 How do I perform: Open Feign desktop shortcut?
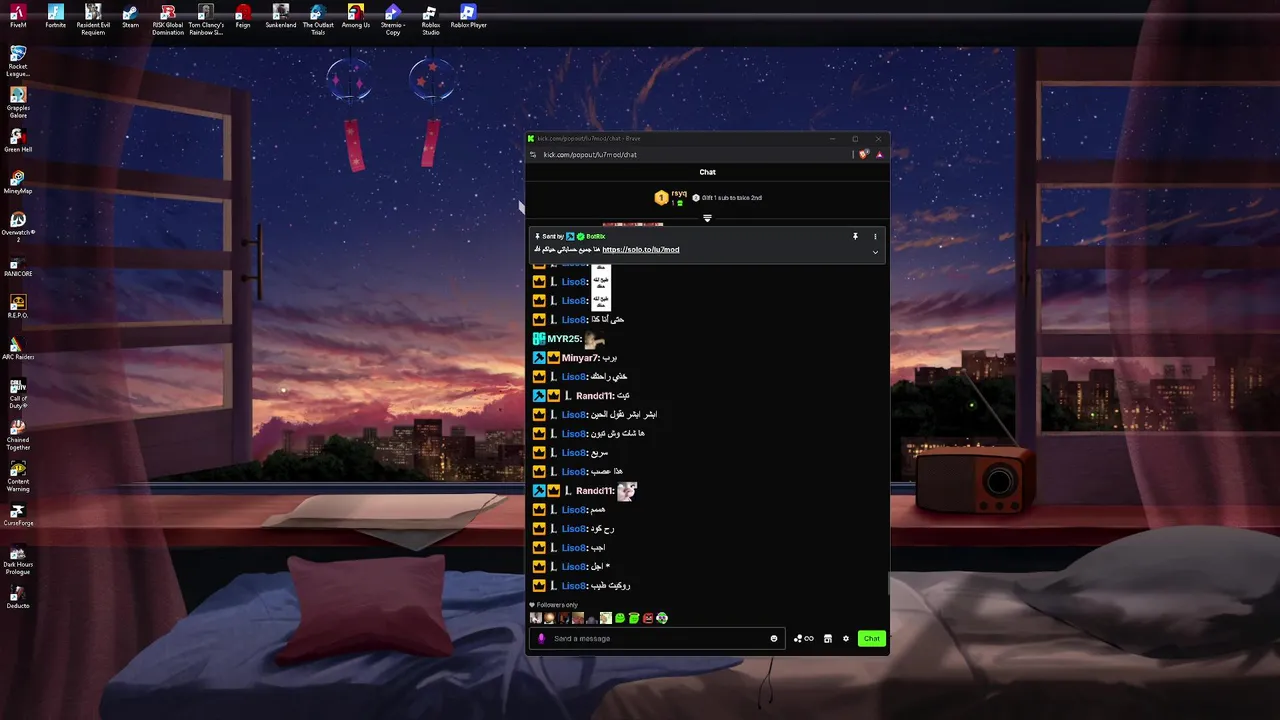pos(243,16)
